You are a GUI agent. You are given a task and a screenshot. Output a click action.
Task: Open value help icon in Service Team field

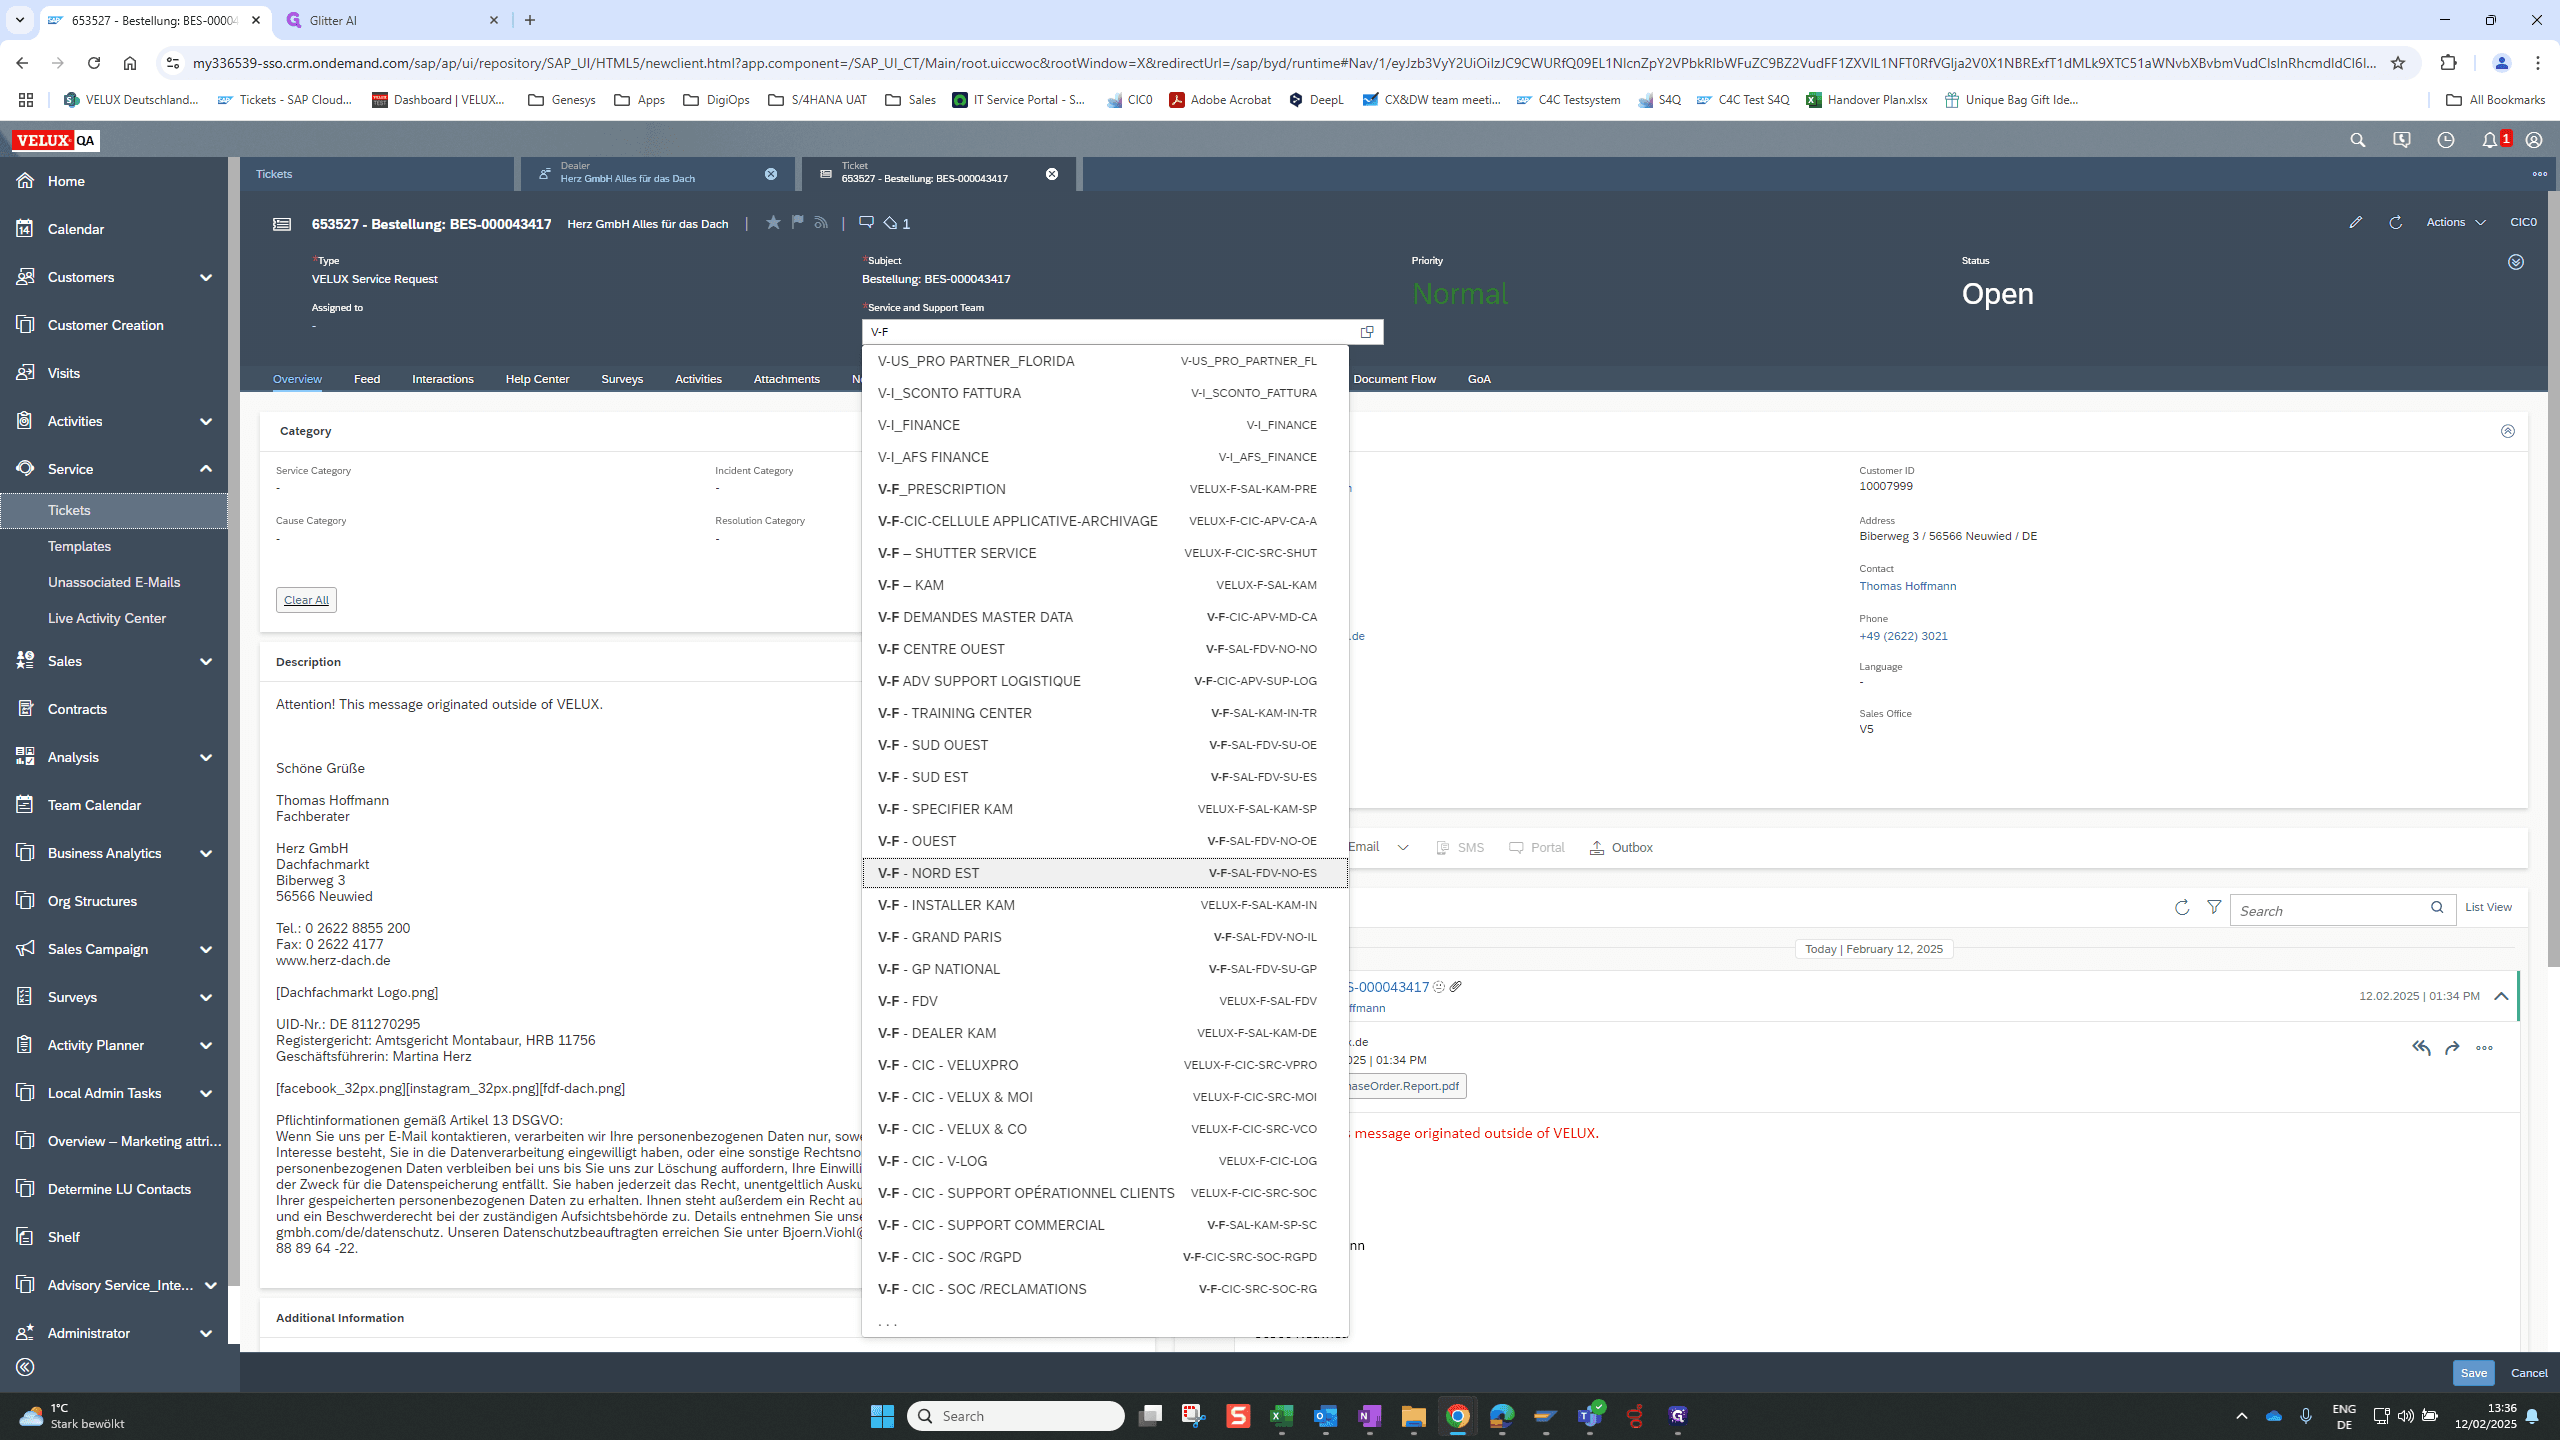[x=1367, y=332]
